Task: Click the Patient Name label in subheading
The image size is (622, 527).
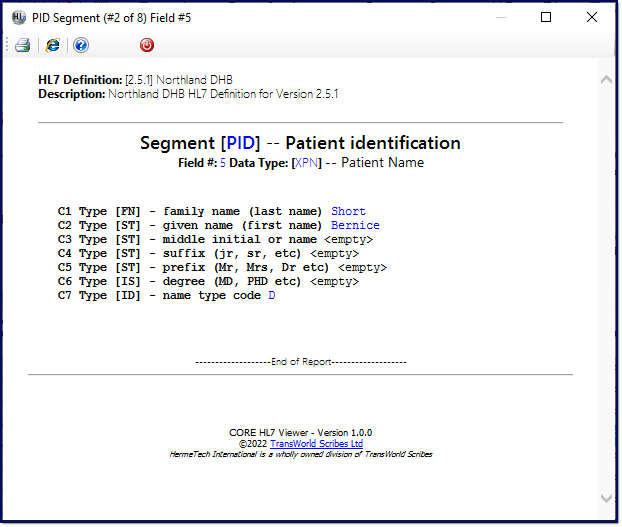Action: (x=382, y=163)
